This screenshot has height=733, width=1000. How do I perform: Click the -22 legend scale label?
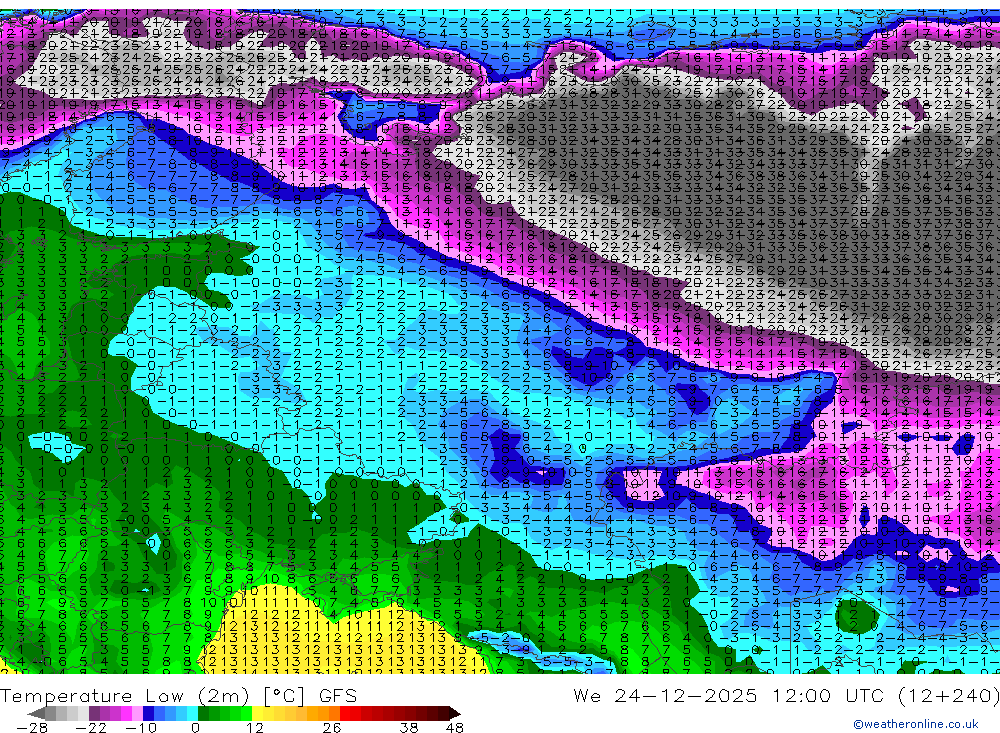(x=91, y=727)
